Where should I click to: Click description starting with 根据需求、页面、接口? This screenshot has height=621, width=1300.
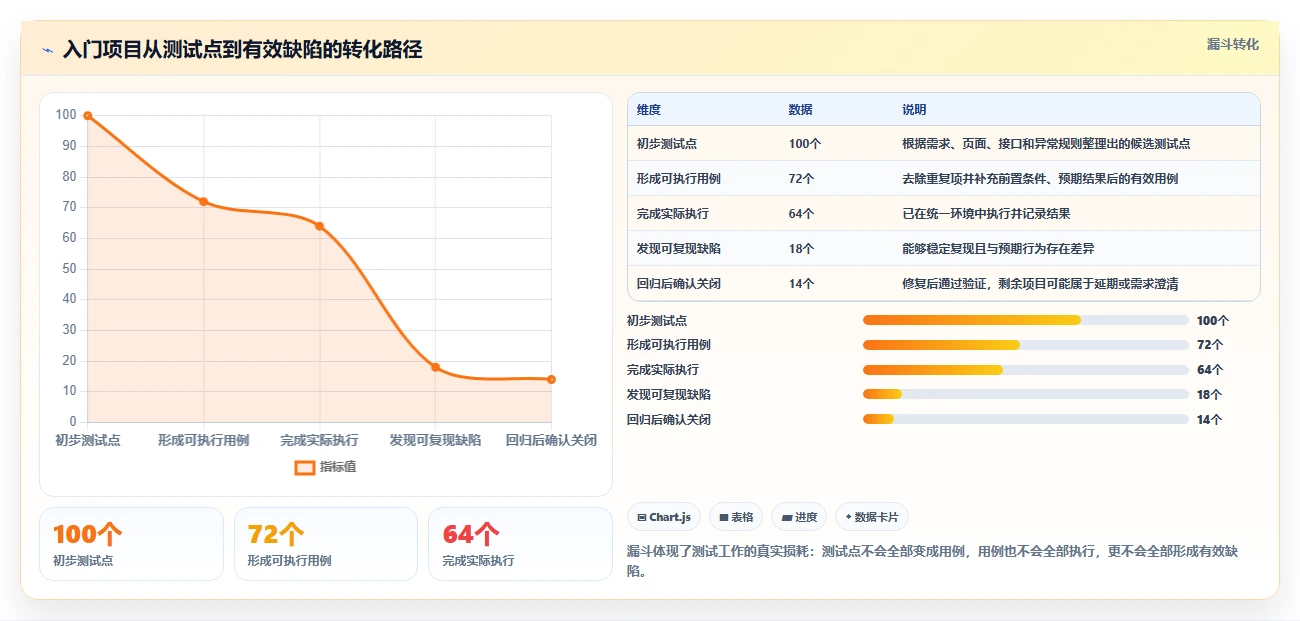tap(1046, 144)
